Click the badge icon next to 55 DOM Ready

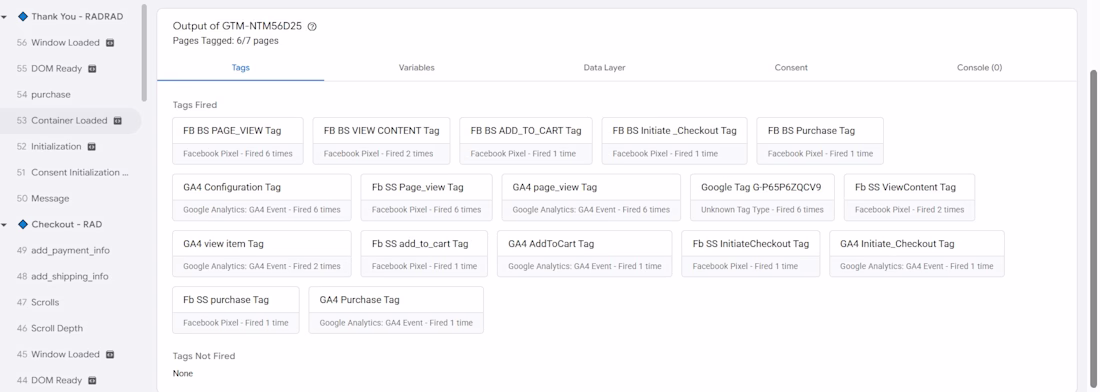tap(92, 69)
